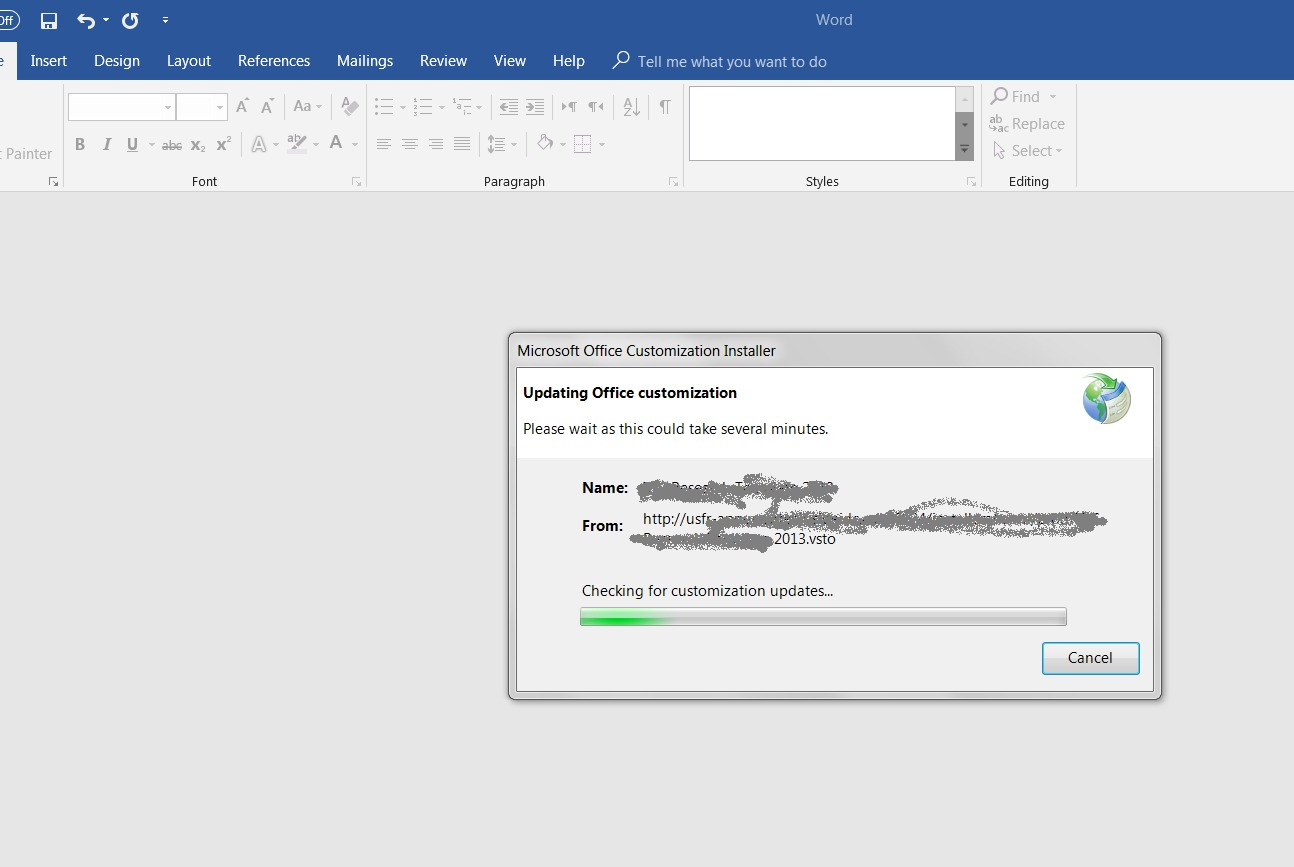Open the font name dropdown
1294x867 pixels.
[x=167, y=107]
